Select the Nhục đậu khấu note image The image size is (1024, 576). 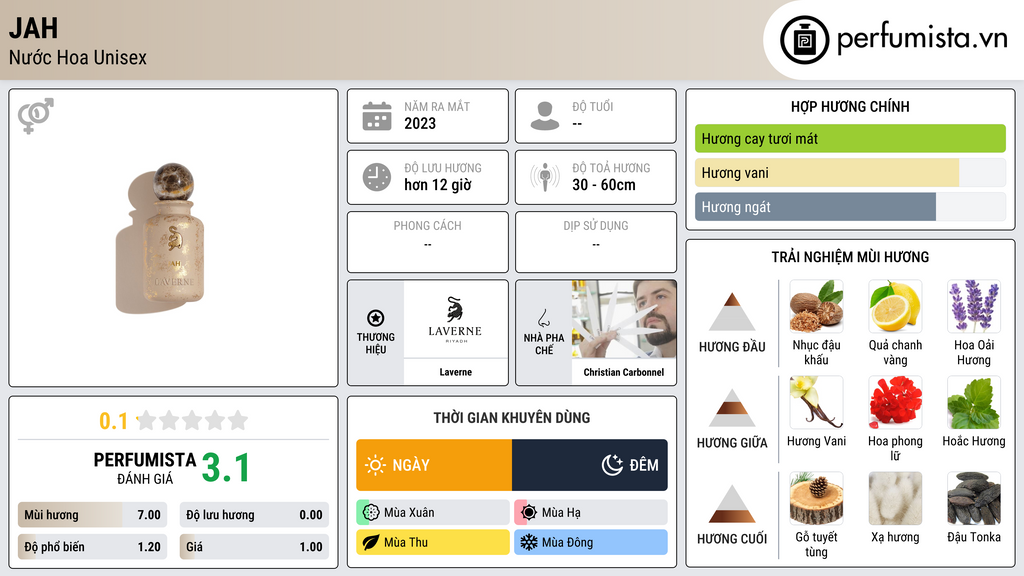[x=816, y=306]
